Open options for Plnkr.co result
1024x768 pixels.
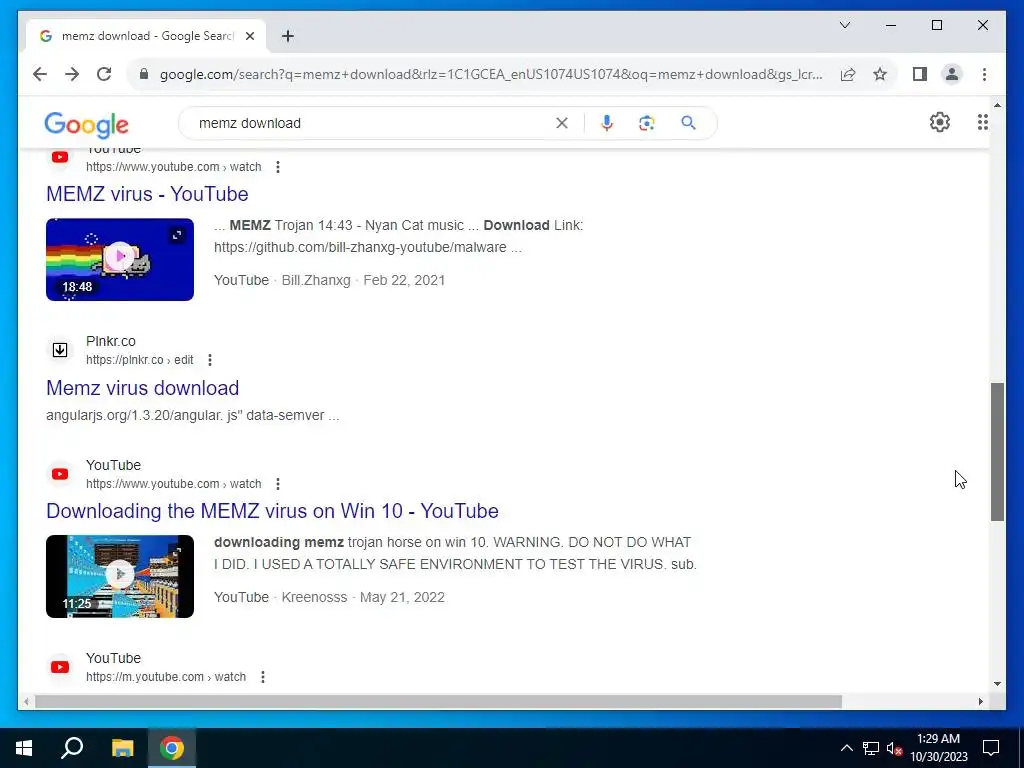tap(210, 360)
